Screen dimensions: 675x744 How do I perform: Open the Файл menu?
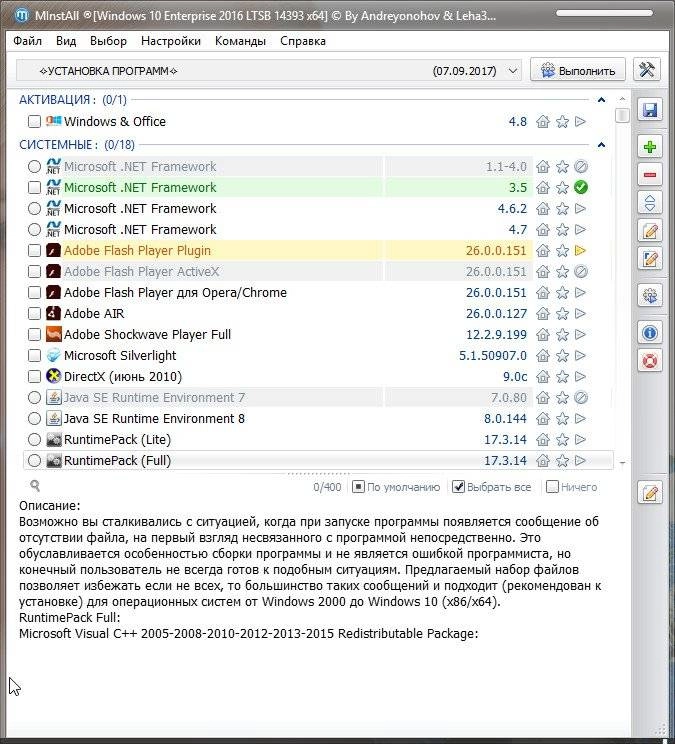(28, 41)
